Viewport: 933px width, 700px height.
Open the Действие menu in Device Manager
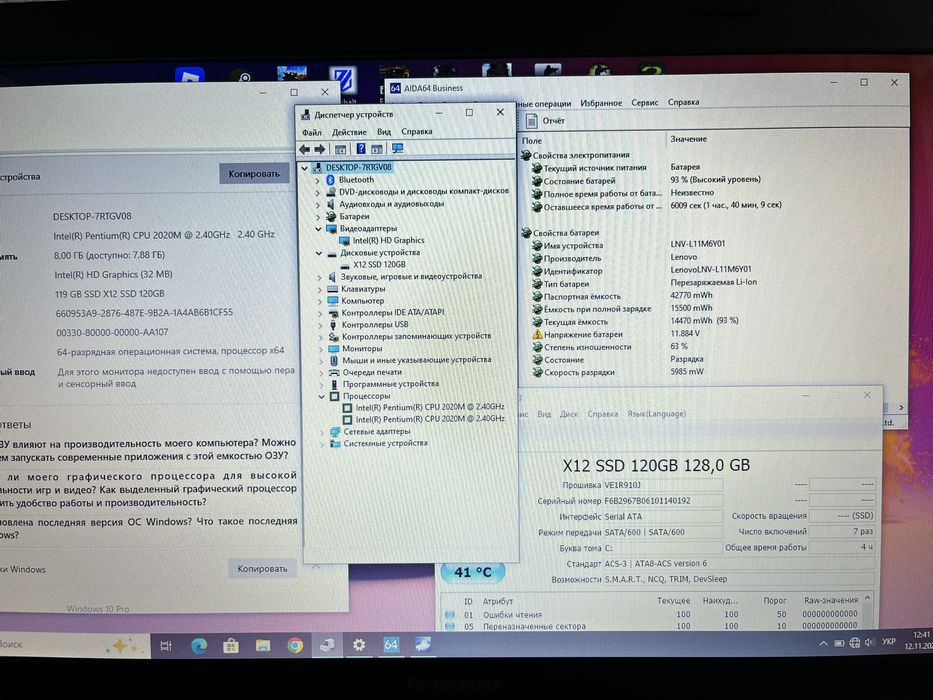point(349,132)
